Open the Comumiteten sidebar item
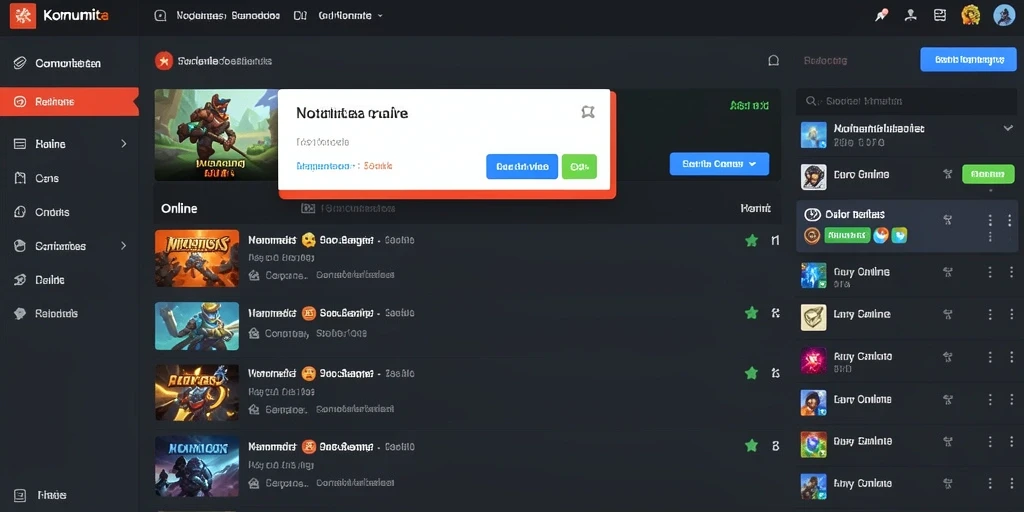This screenshot has height=512, width=1024. (69, 63)
